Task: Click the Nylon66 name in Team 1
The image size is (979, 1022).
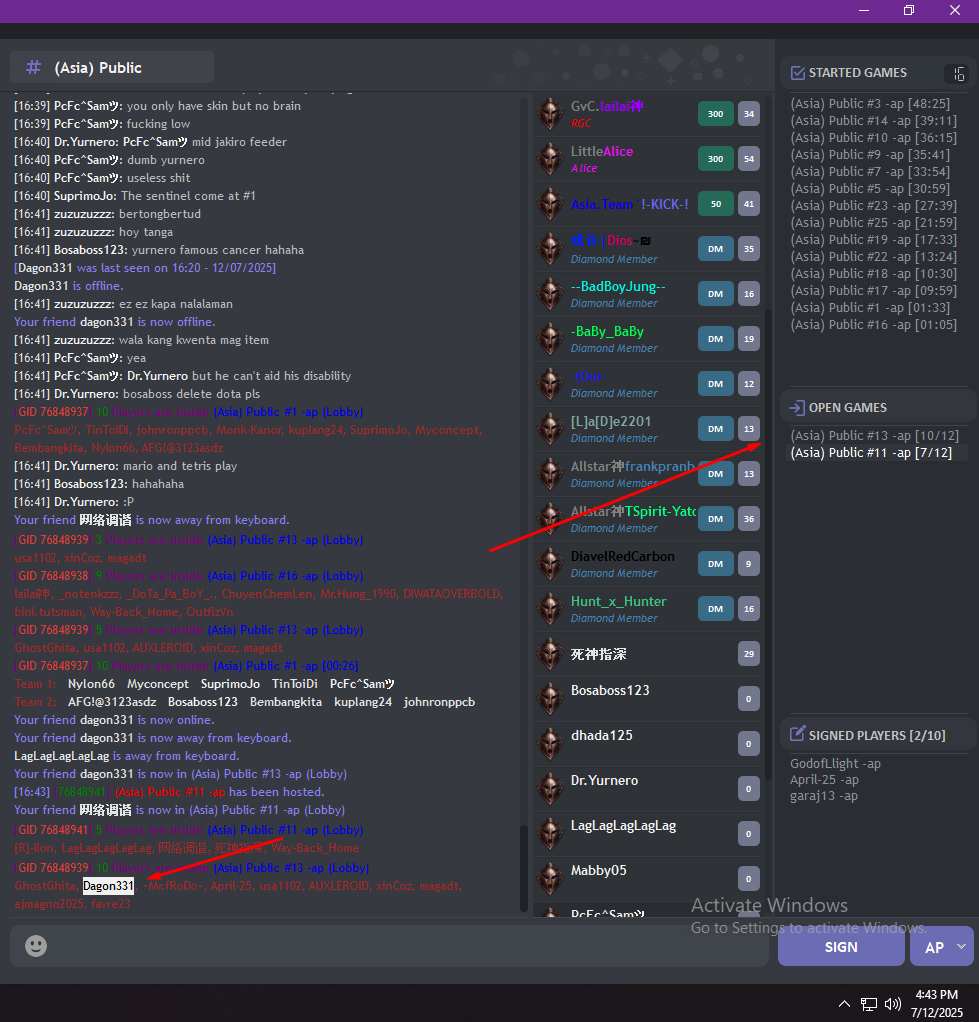Action: pos(91,684)
